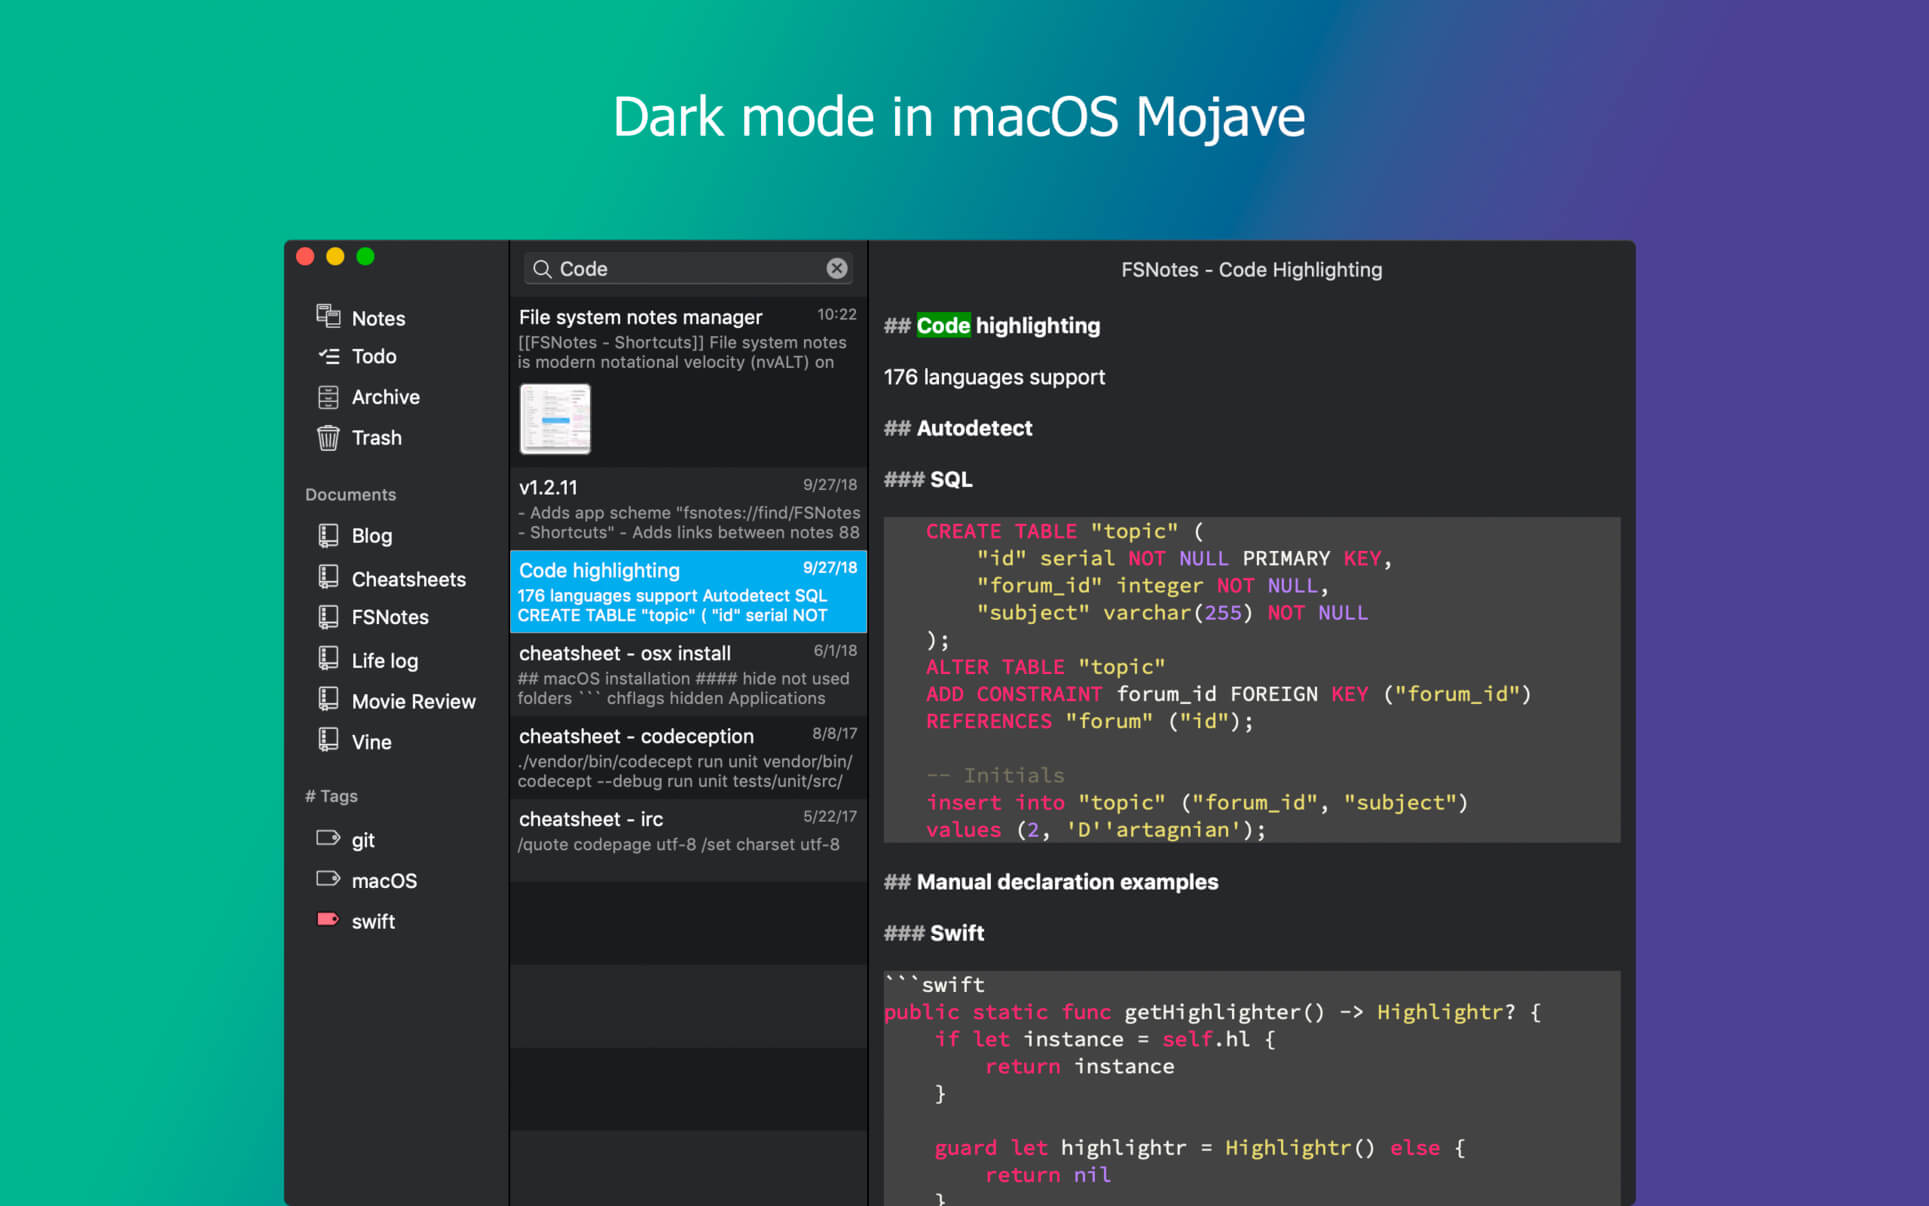This screenshot has width=1929, height=1206.
Task: Select the macOS tag
Action: pos(383,880)
